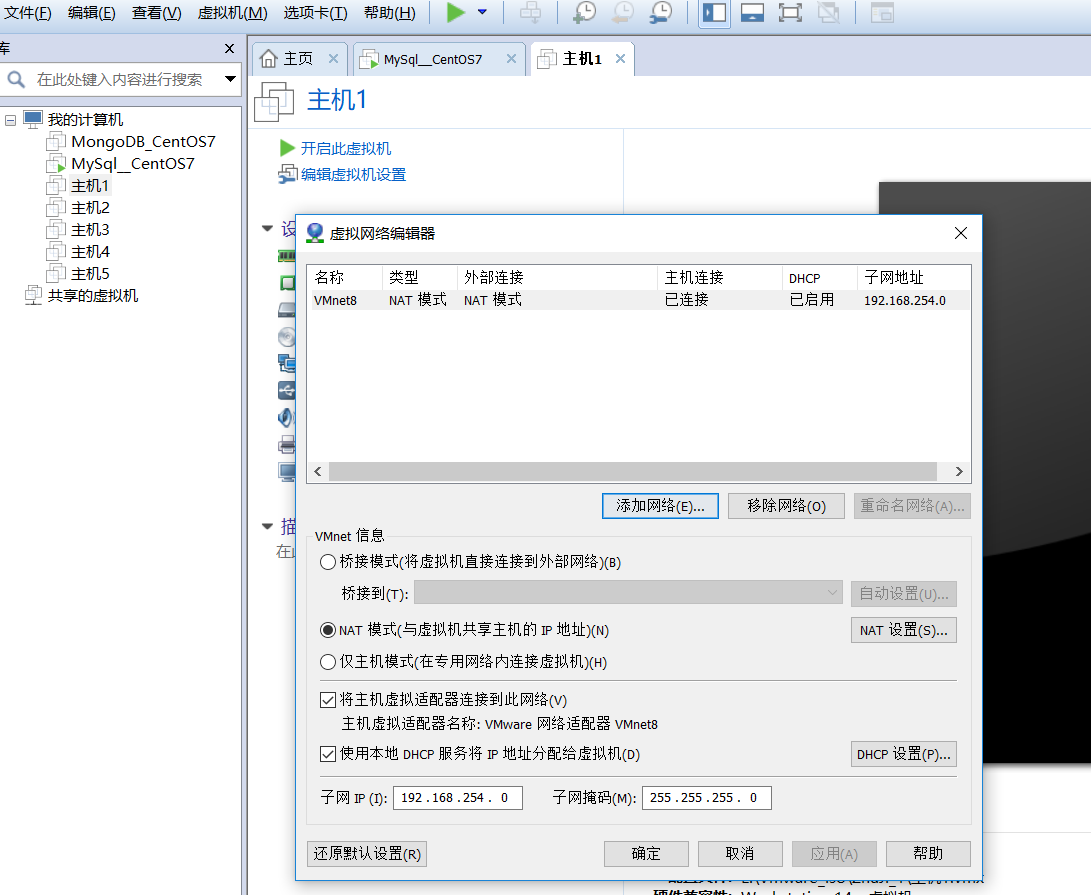Enable 桥接模式 bridged networking

coord(328,562)
